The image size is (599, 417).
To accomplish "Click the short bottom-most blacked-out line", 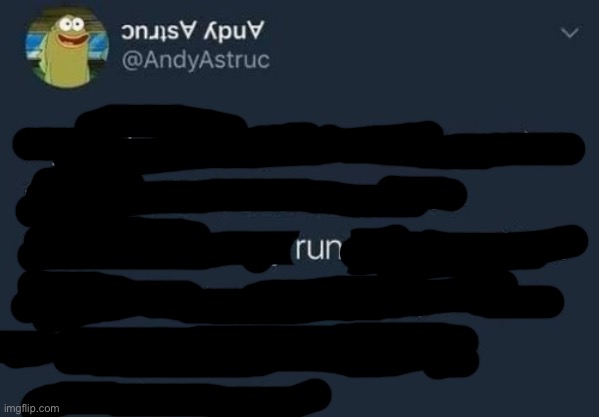I will pyautogui.click(x=176, y=397).
